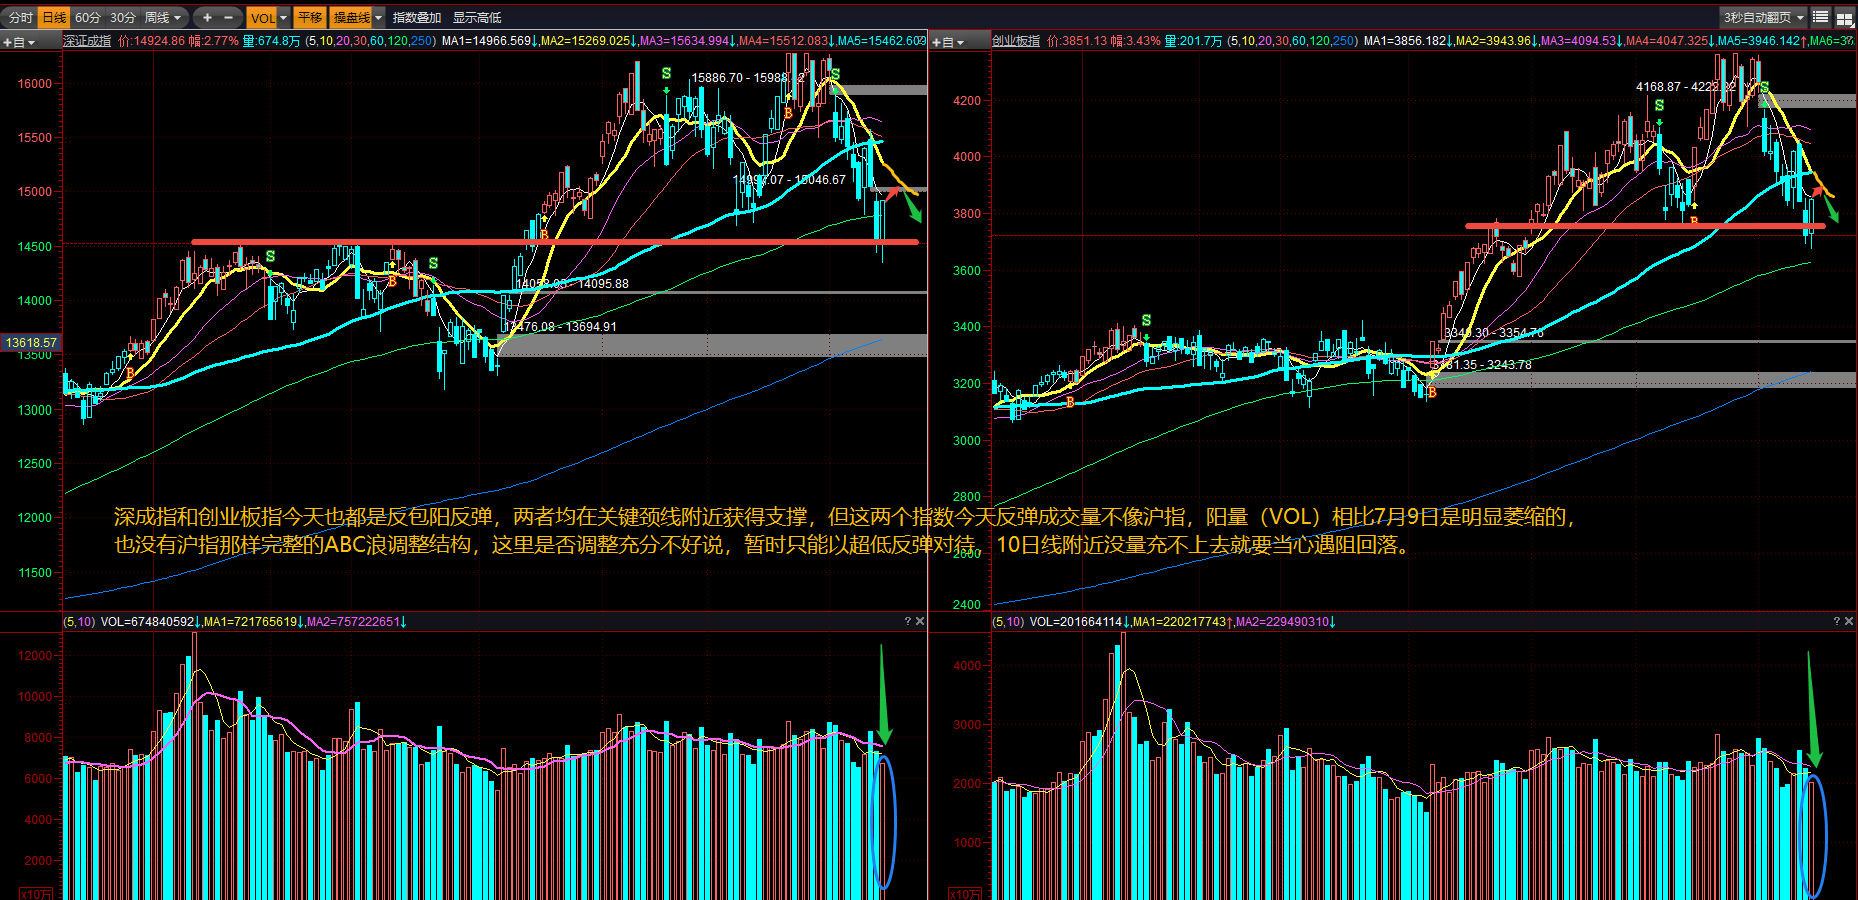Expand the VOL indicator dropdown arrow
This screenshot has height=900, width=1858.
(284, 17)
